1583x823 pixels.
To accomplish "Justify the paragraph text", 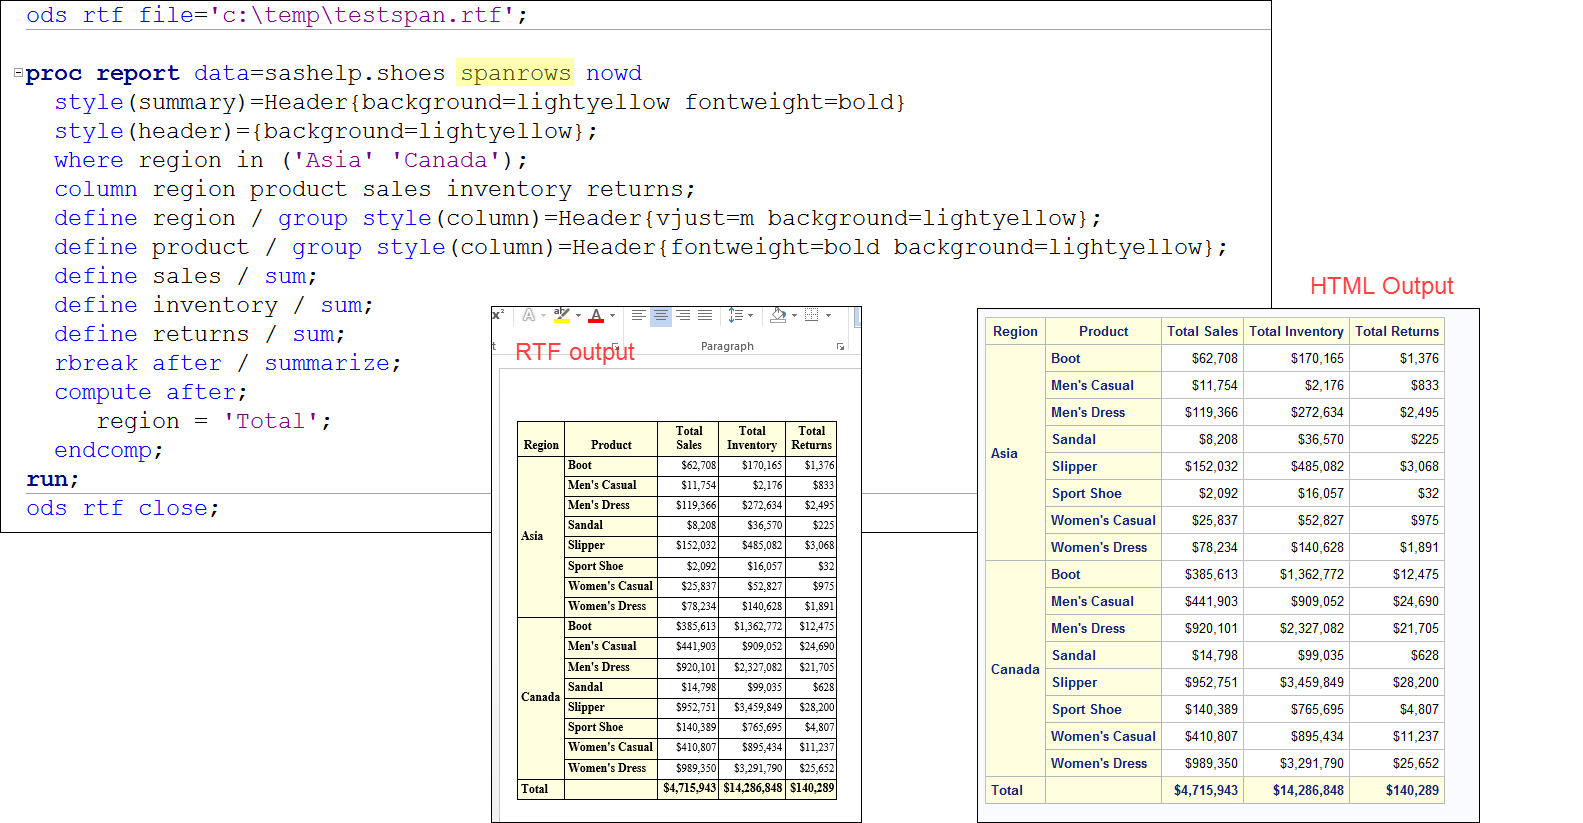I will (705, 315).
